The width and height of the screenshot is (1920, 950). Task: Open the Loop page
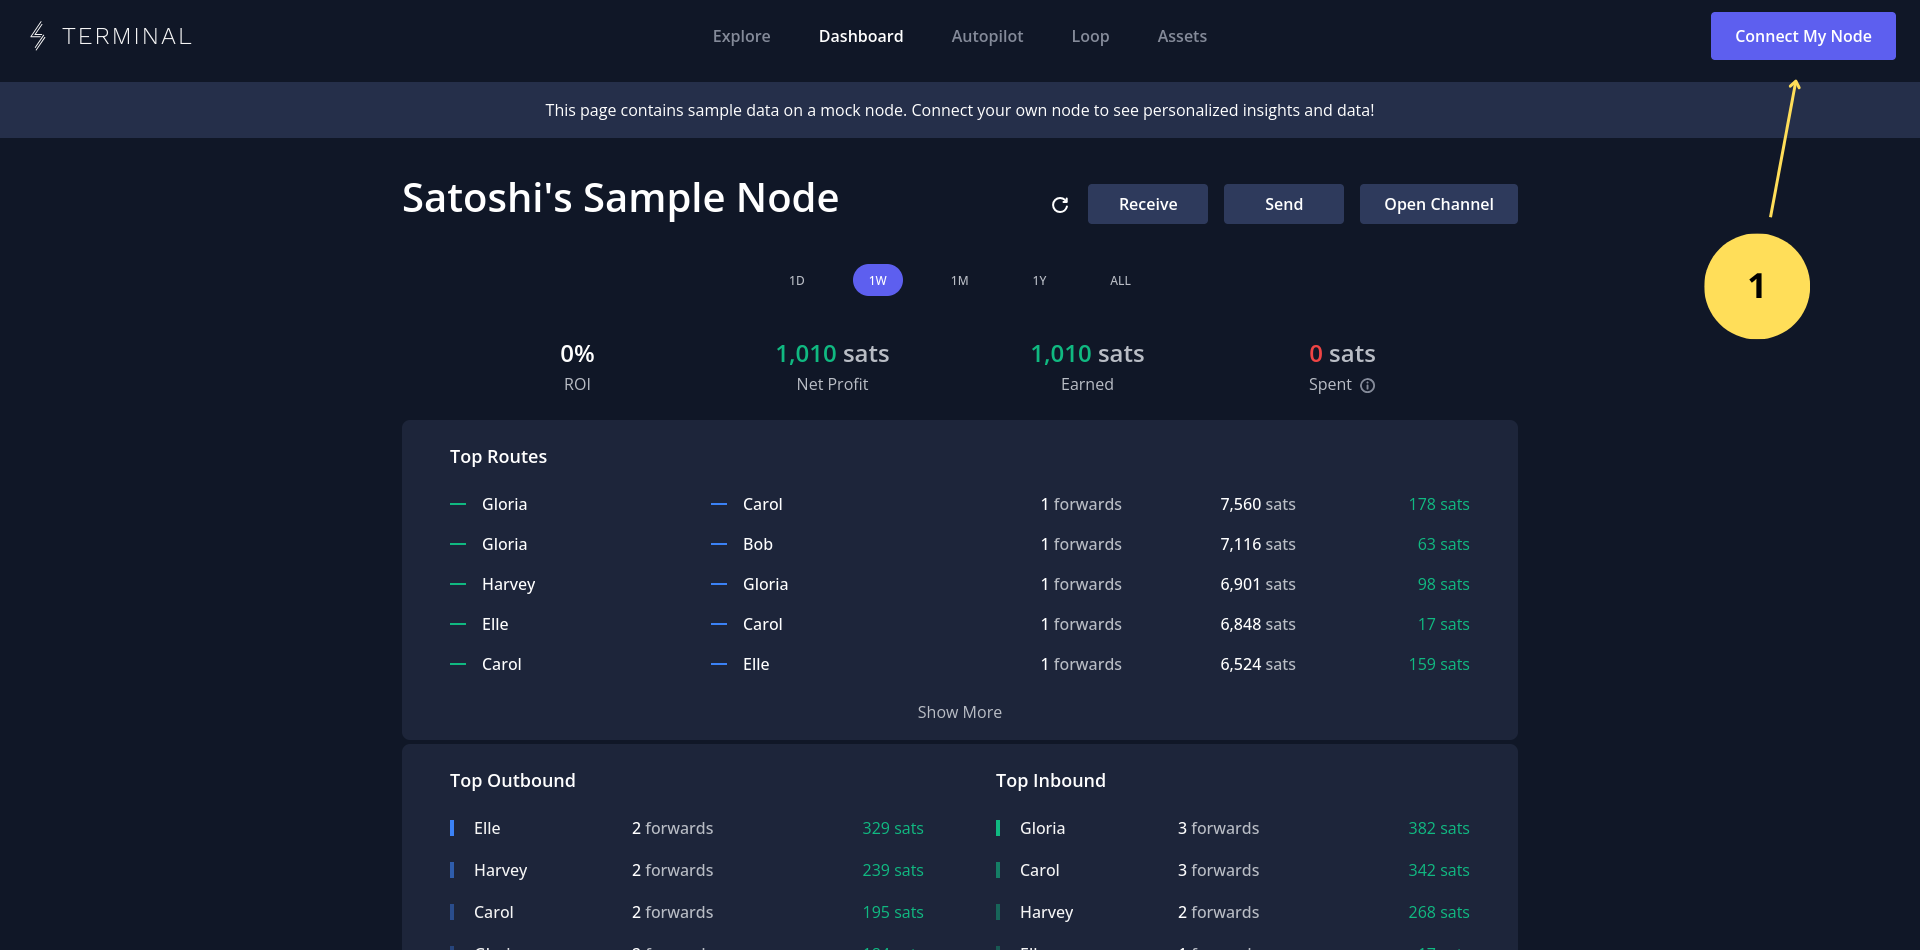(x=1089, y=36)
